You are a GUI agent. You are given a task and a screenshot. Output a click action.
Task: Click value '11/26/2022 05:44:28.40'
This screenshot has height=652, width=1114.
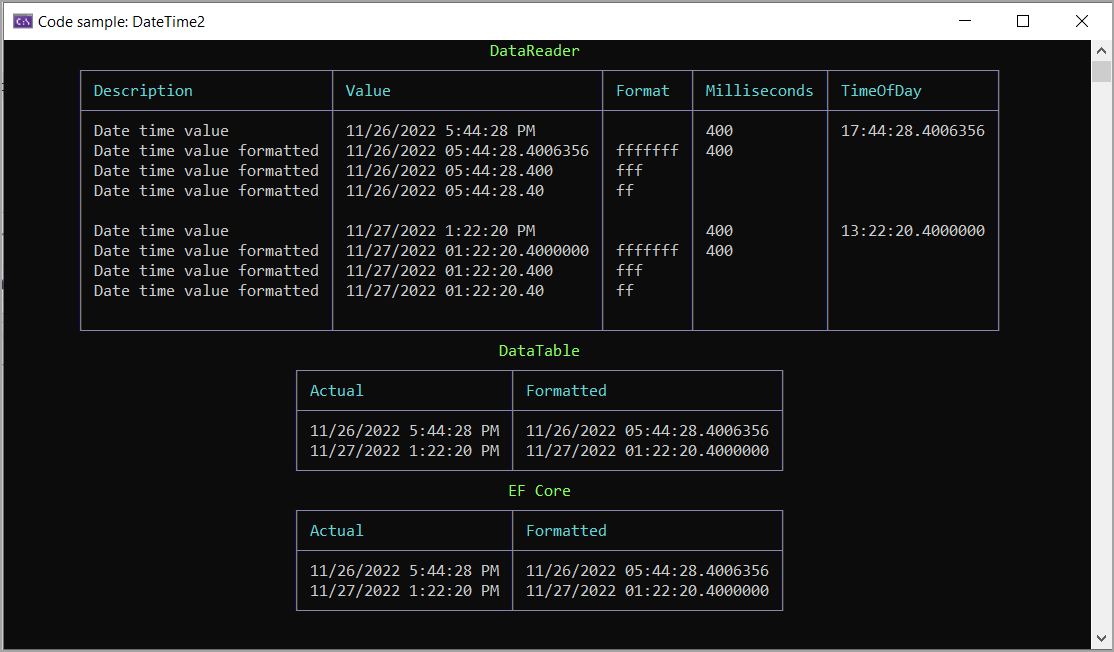click(445, 190)
